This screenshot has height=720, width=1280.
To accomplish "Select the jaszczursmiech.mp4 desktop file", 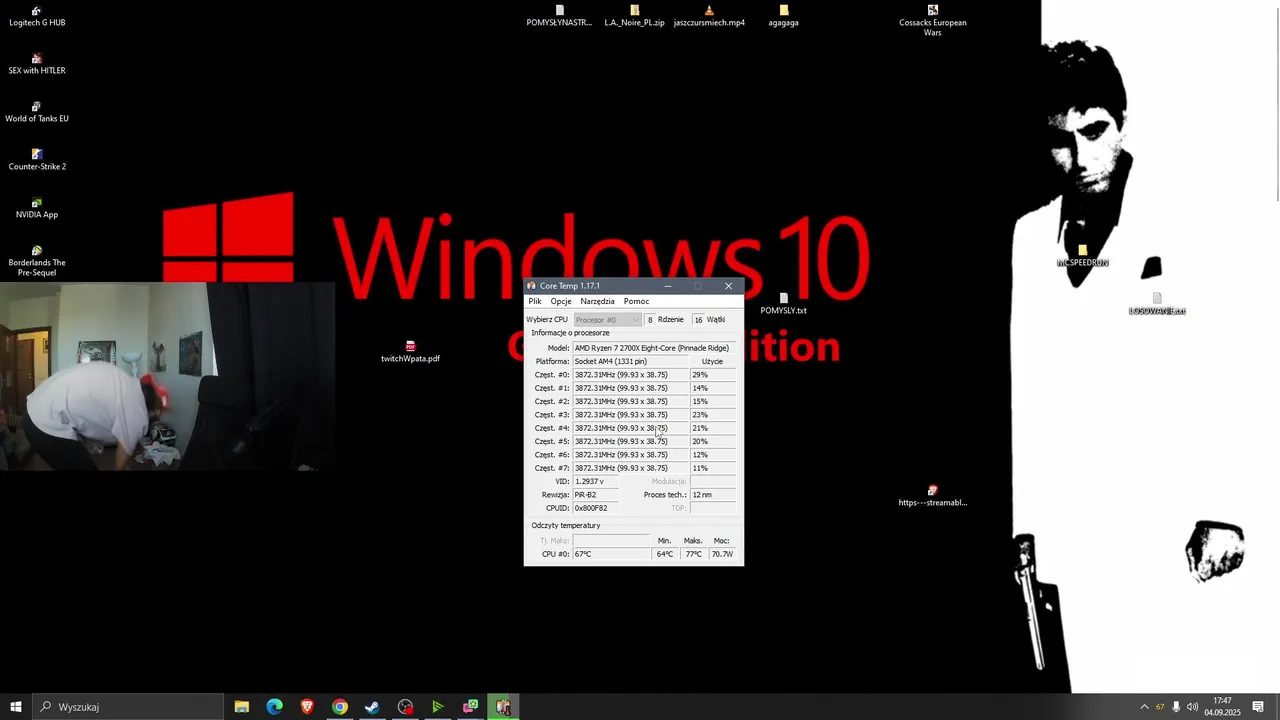I will (x=709, y=16).
